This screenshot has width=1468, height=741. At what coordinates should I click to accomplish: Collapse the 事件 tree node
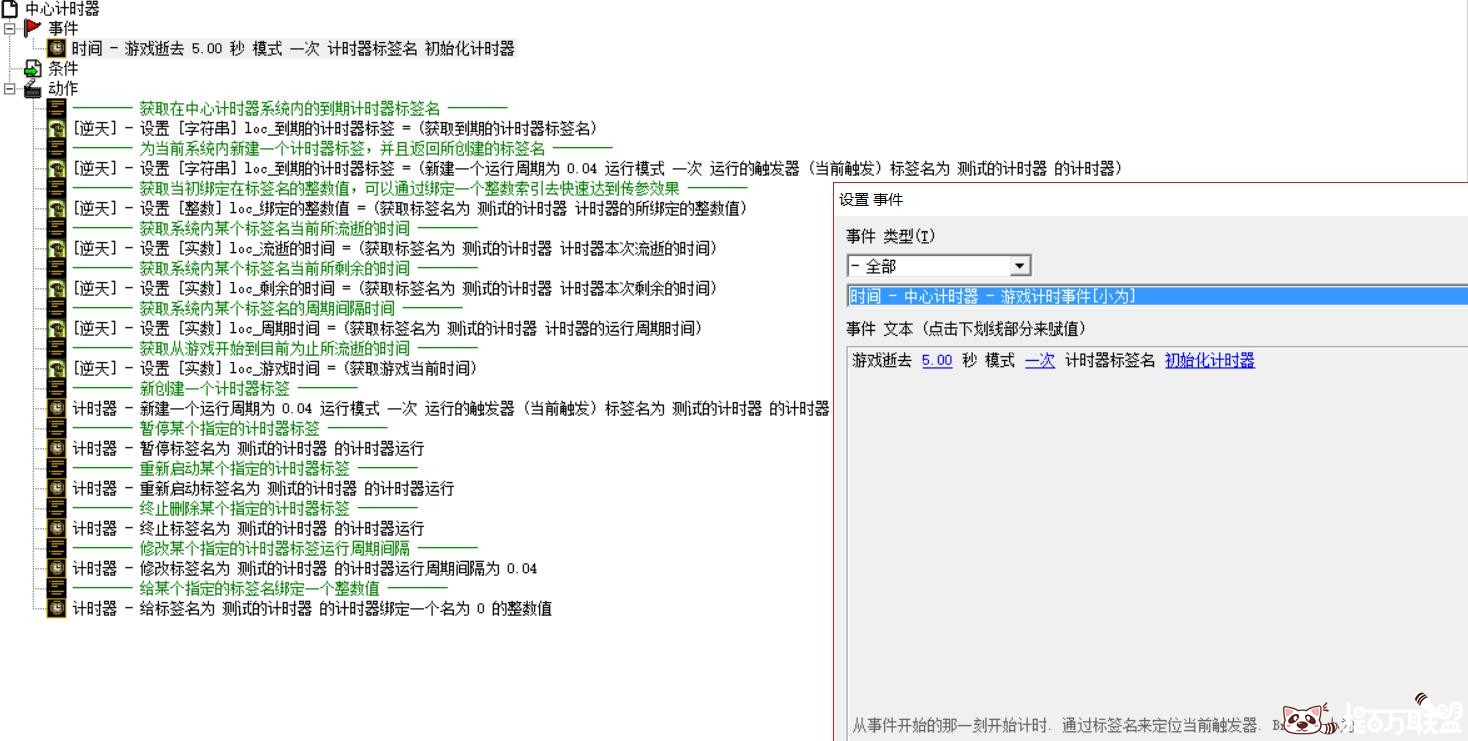coord(10,29)
